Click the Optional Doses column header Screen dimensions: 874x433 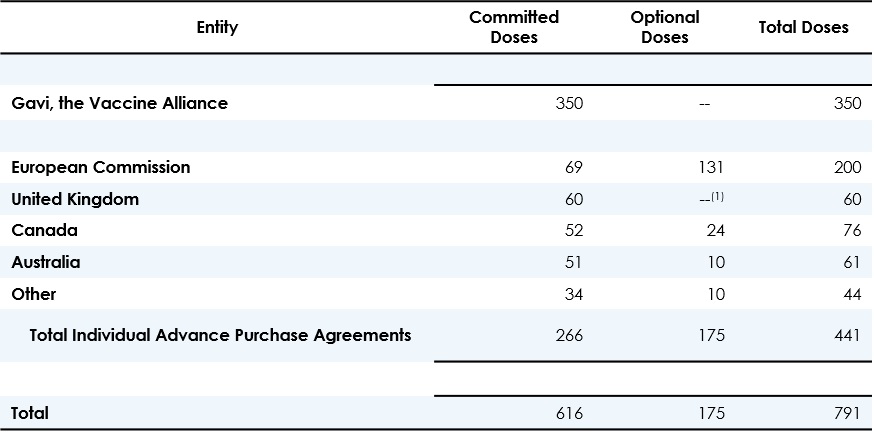665,28
